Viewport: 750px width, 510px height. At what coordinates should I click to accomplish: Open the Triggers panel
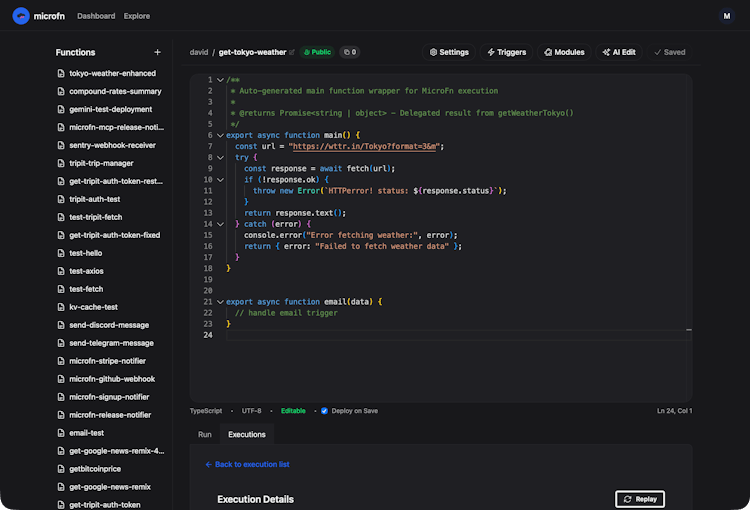click(507, 52)
